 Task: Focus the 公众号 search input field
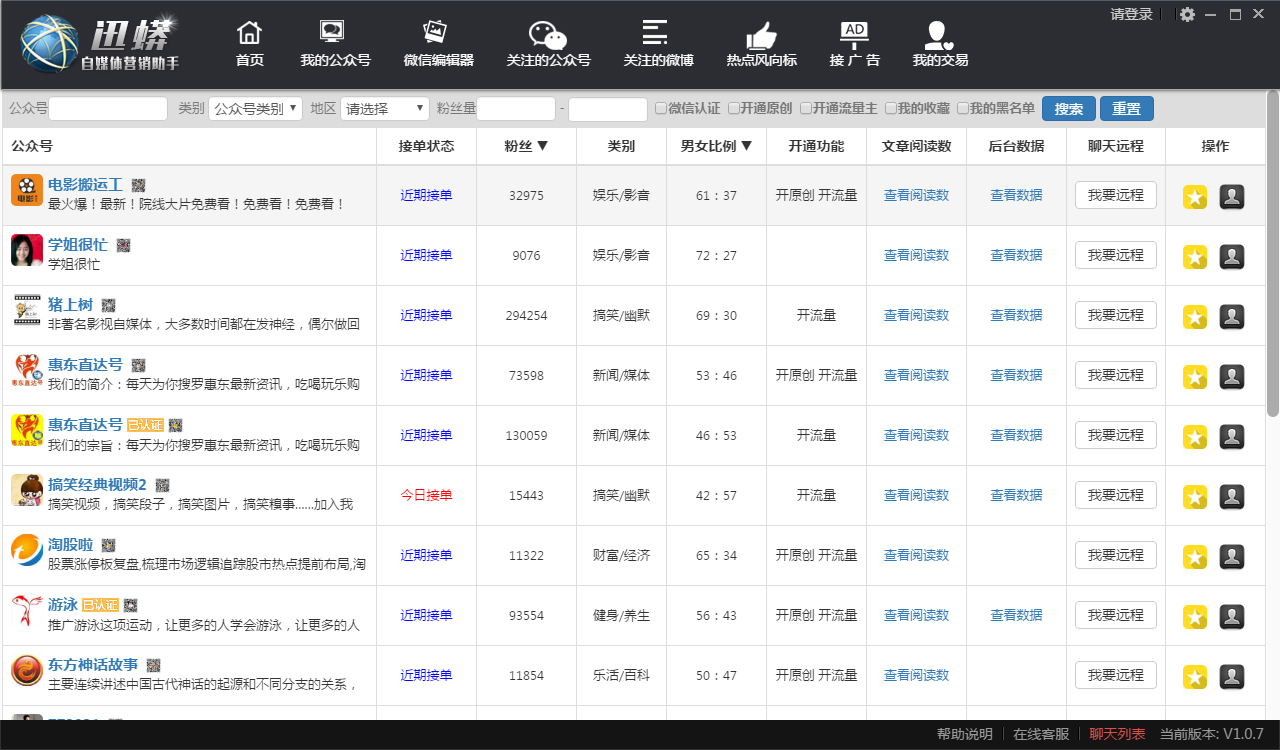tap(108, 109)
